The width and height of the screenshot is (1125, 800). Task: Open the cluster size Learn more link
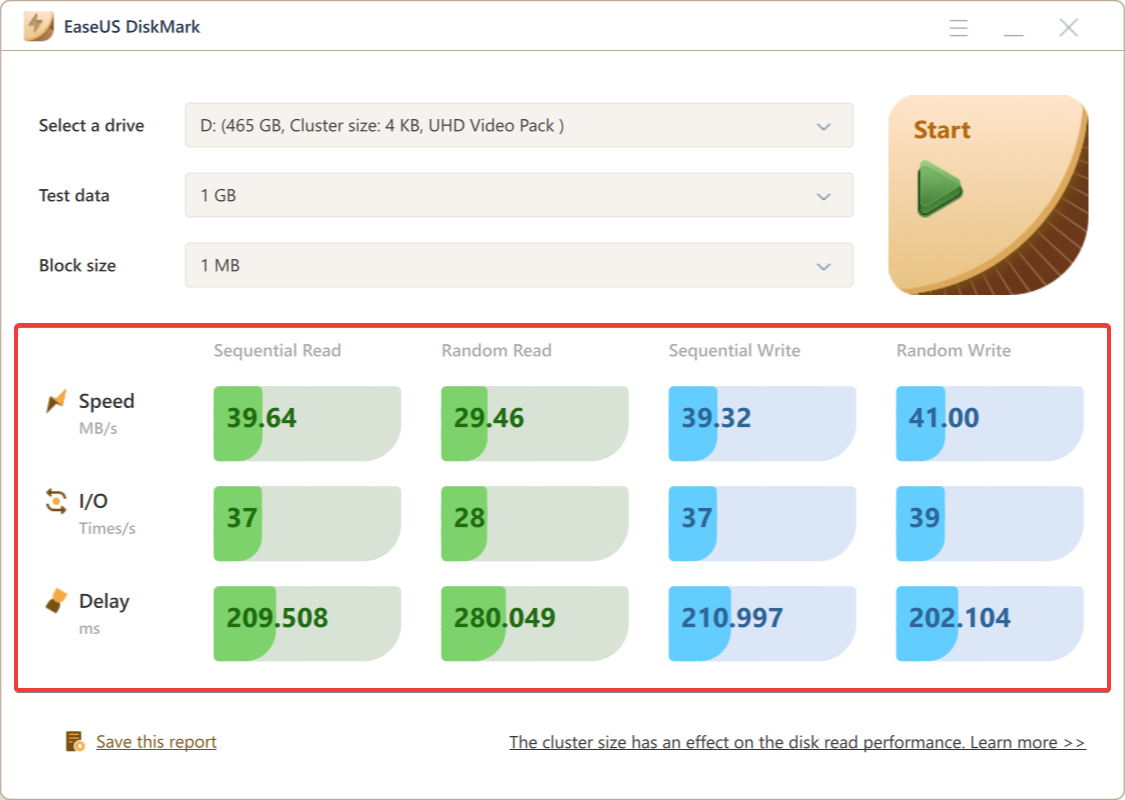pyautogui.click(x=797, y=742)
